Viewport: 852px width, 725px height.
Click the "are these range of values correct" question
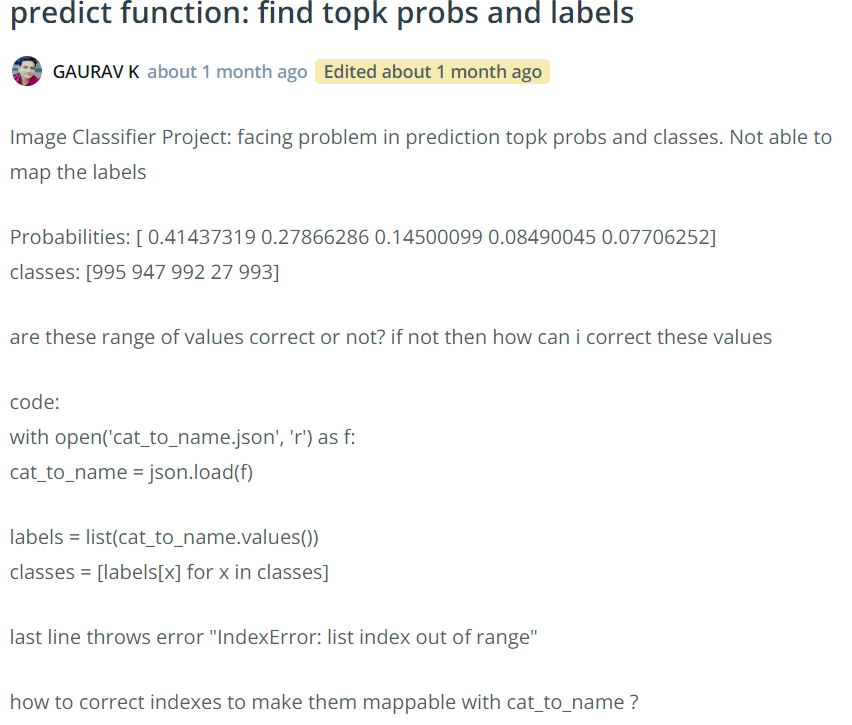click(390, 337)
